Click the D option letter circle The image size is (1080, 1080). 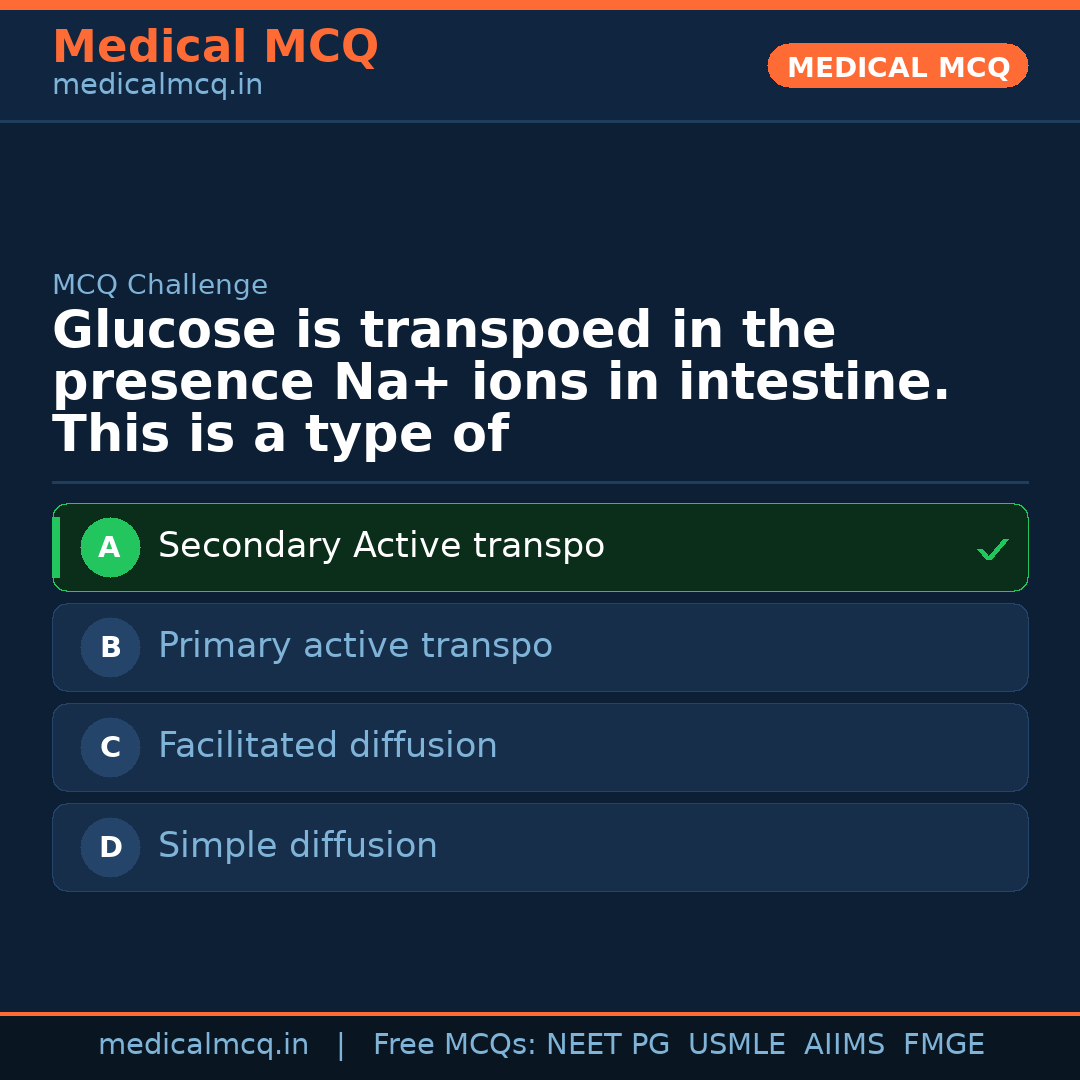tap(110, 847)
